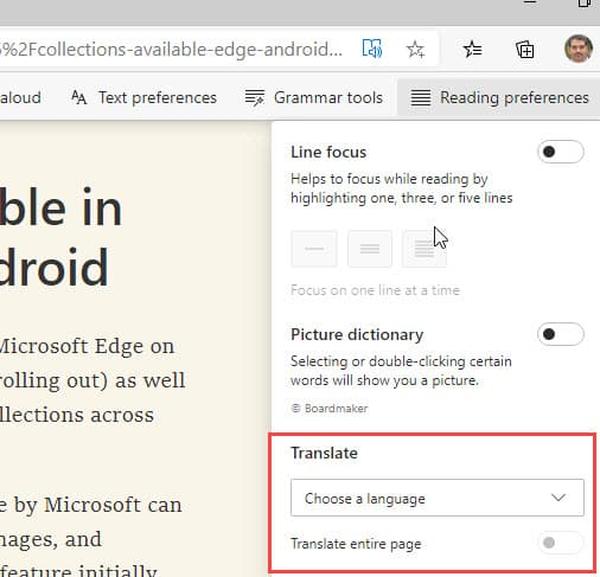
Task: Collapse the Reading preferences panel
Action: click(499, 98)
